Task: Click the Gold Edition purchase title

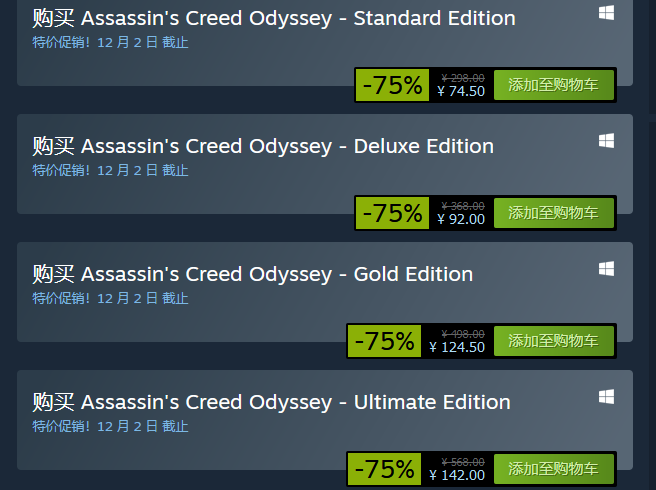Action: pyautogui.click(x=253, y=275)
